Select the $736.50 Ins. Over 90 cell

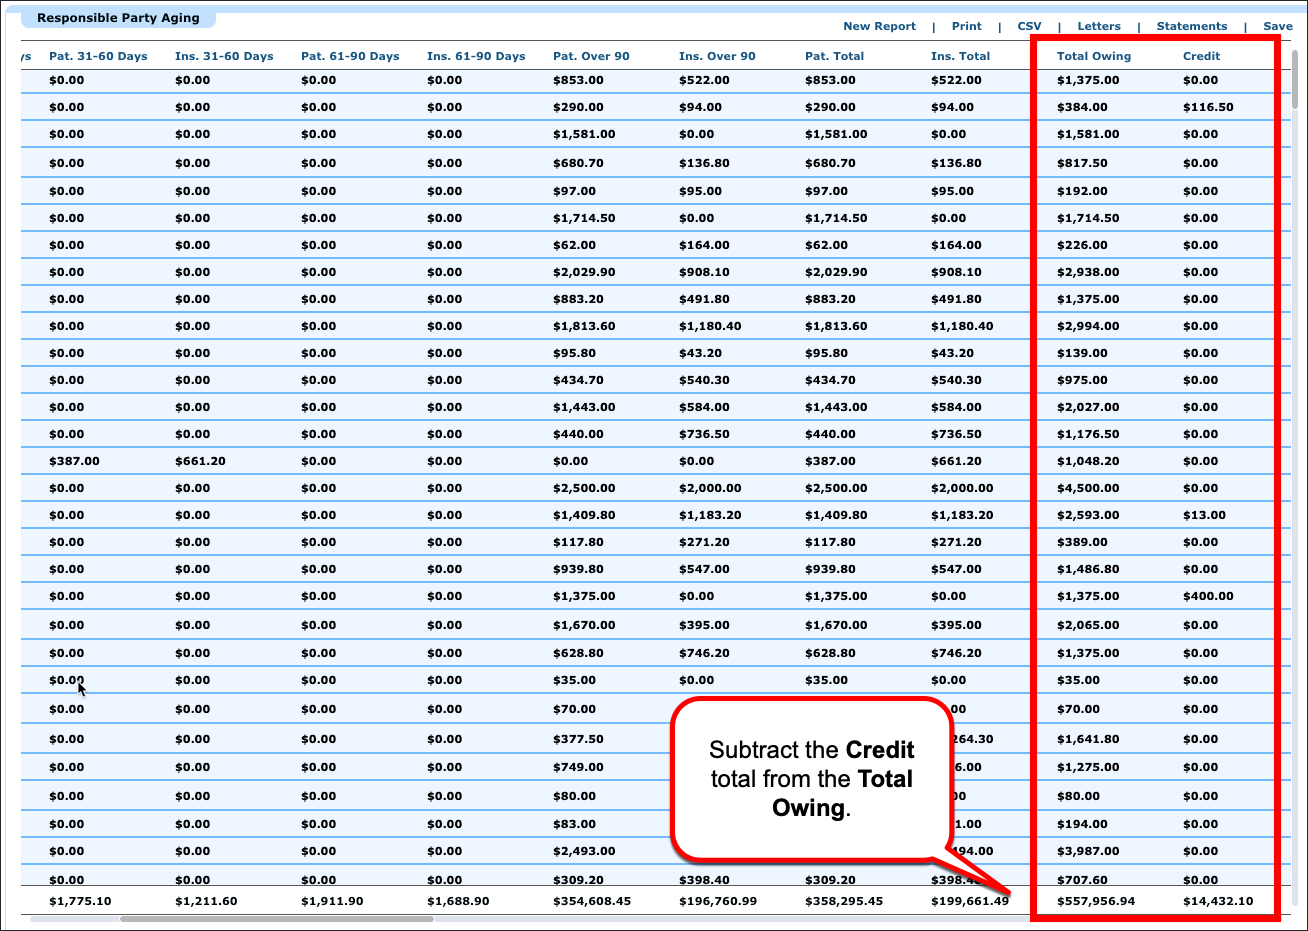[x=704, y=434]
